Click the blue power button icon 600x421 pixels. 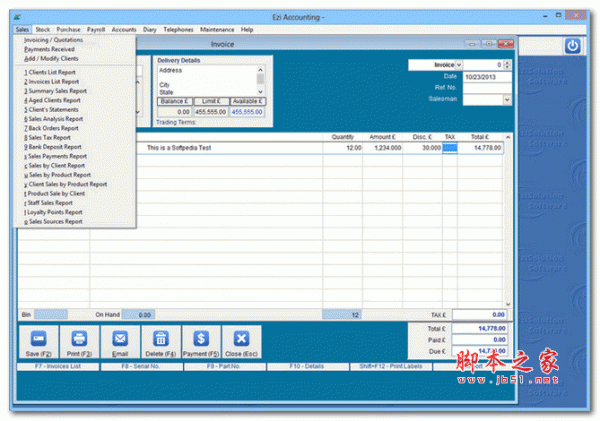pos(572,46)
